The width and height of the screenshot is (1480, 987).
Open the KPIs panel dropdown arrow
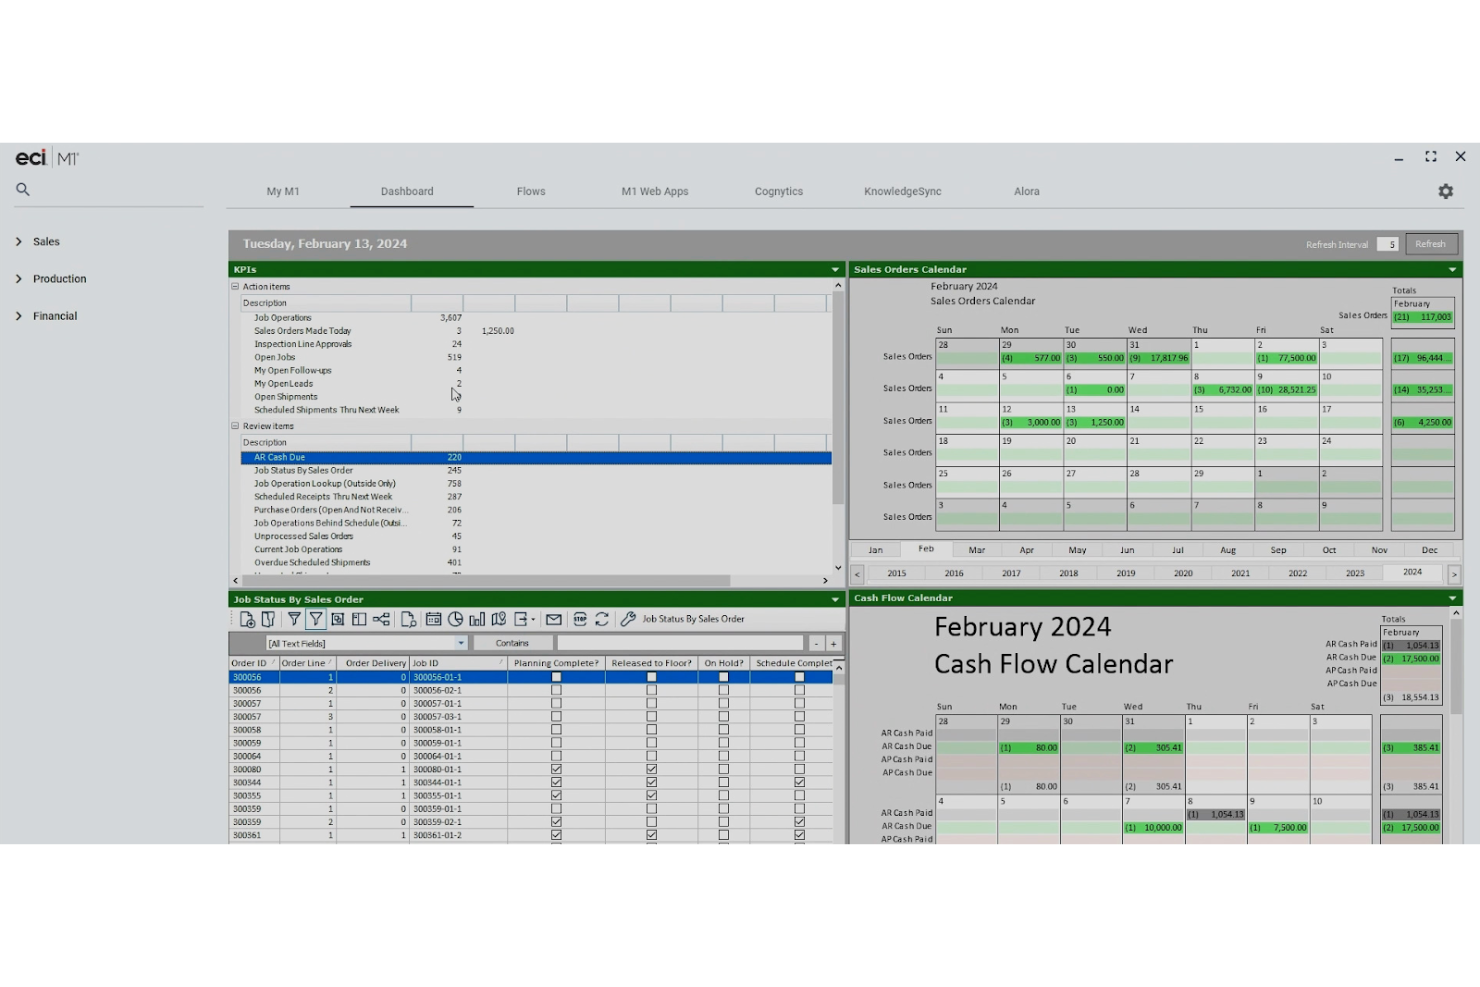pos(835,270)
